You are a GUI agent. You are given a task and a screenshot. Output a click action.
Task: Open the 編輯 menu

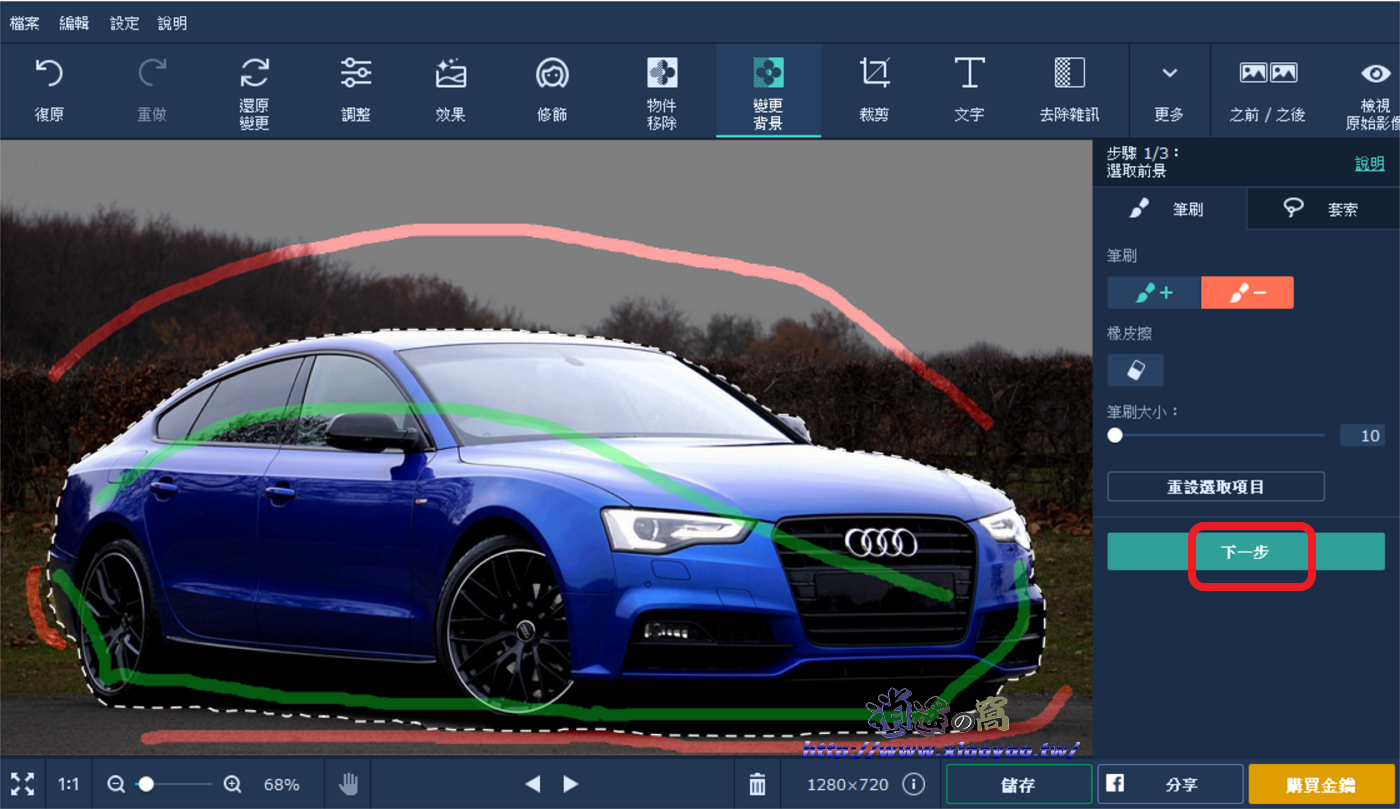[x=74, y=23]
